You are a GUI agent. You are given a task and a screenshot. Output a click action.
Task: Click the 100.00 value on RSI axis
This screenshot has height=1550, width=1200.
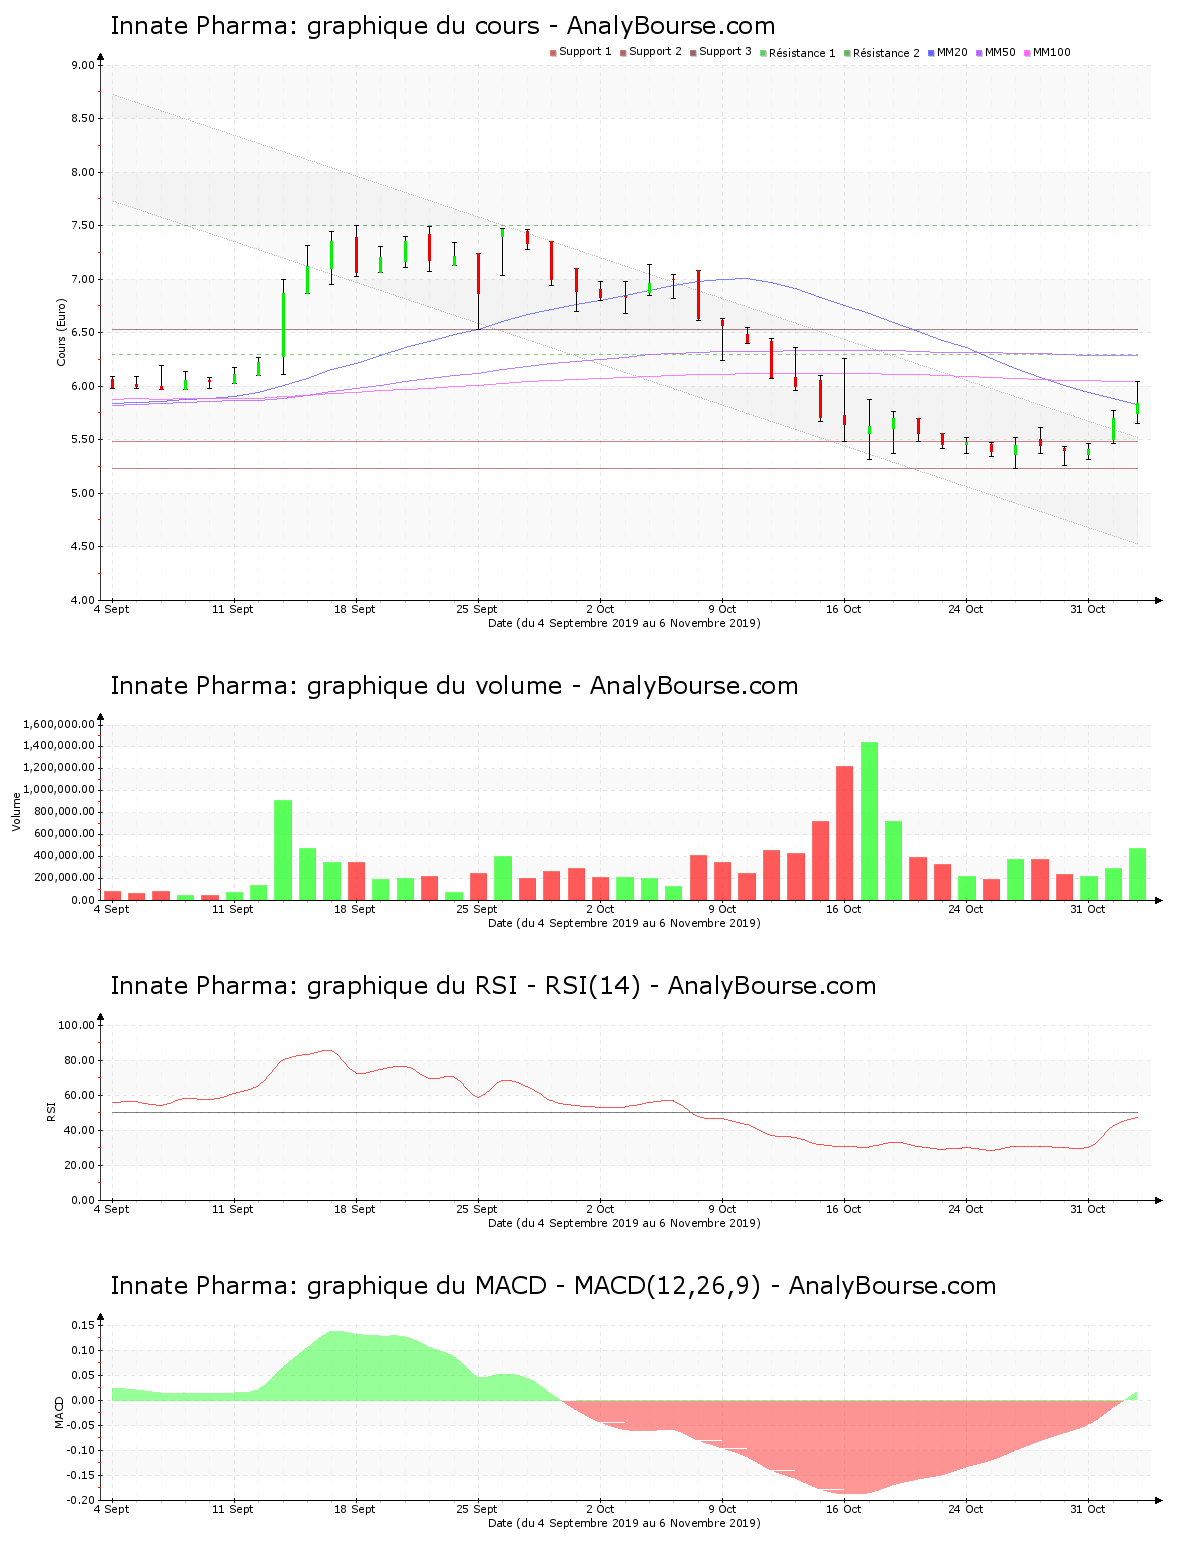click(77, 1025)
